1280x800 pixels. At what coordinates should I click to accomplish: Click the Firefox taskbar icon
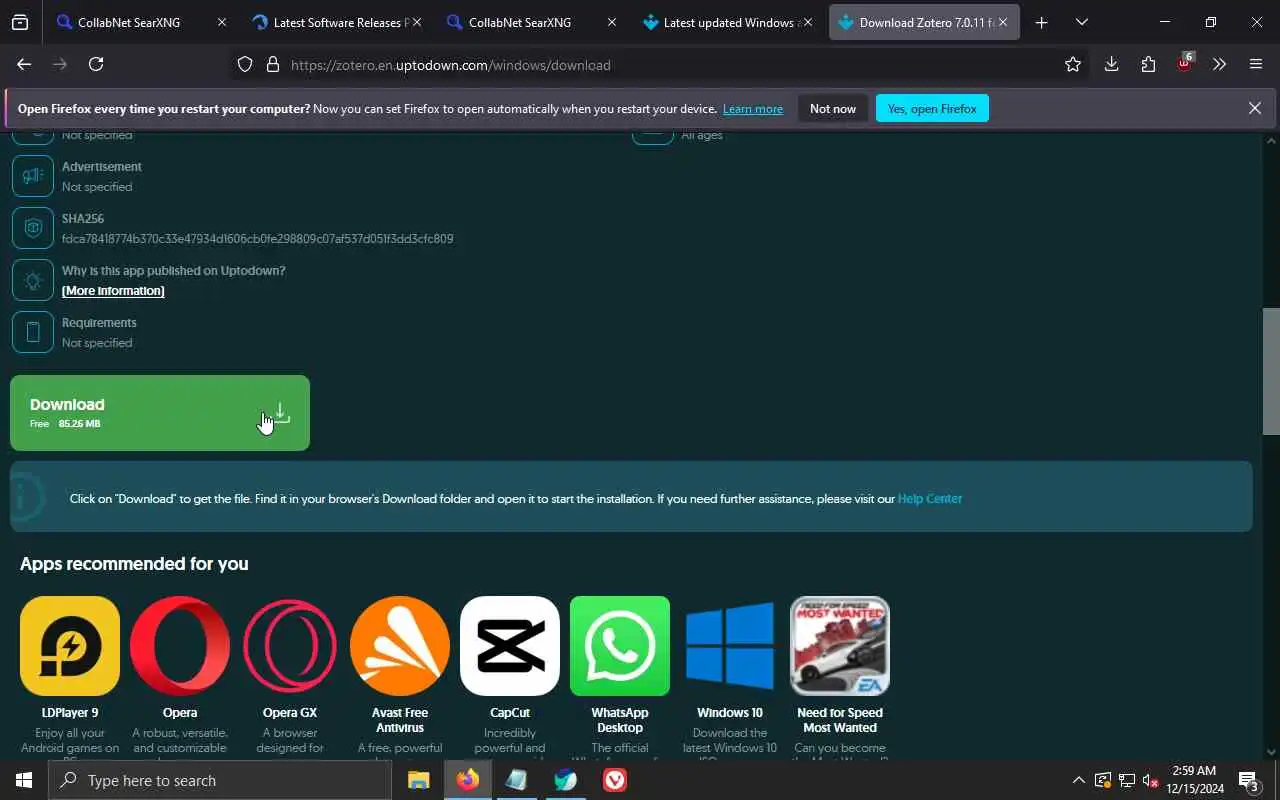tap(468, 780)
